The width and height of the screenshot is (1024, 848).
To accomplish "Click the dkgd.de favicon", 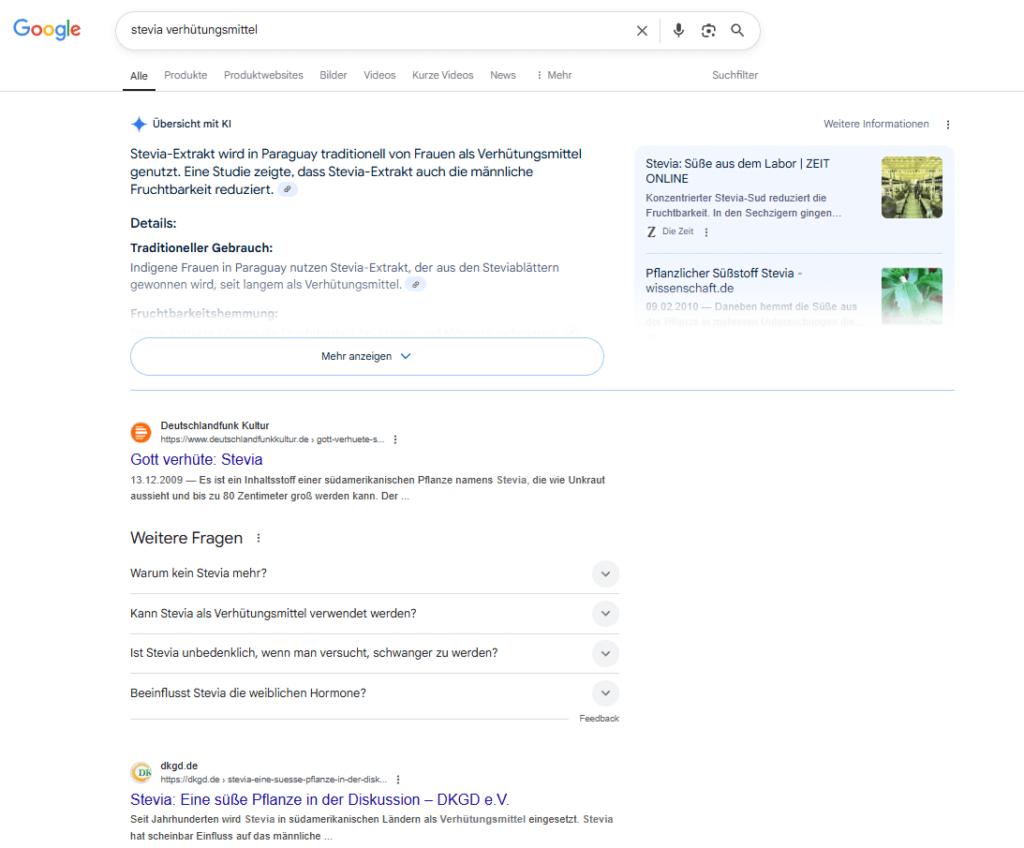I will [140, 772].
